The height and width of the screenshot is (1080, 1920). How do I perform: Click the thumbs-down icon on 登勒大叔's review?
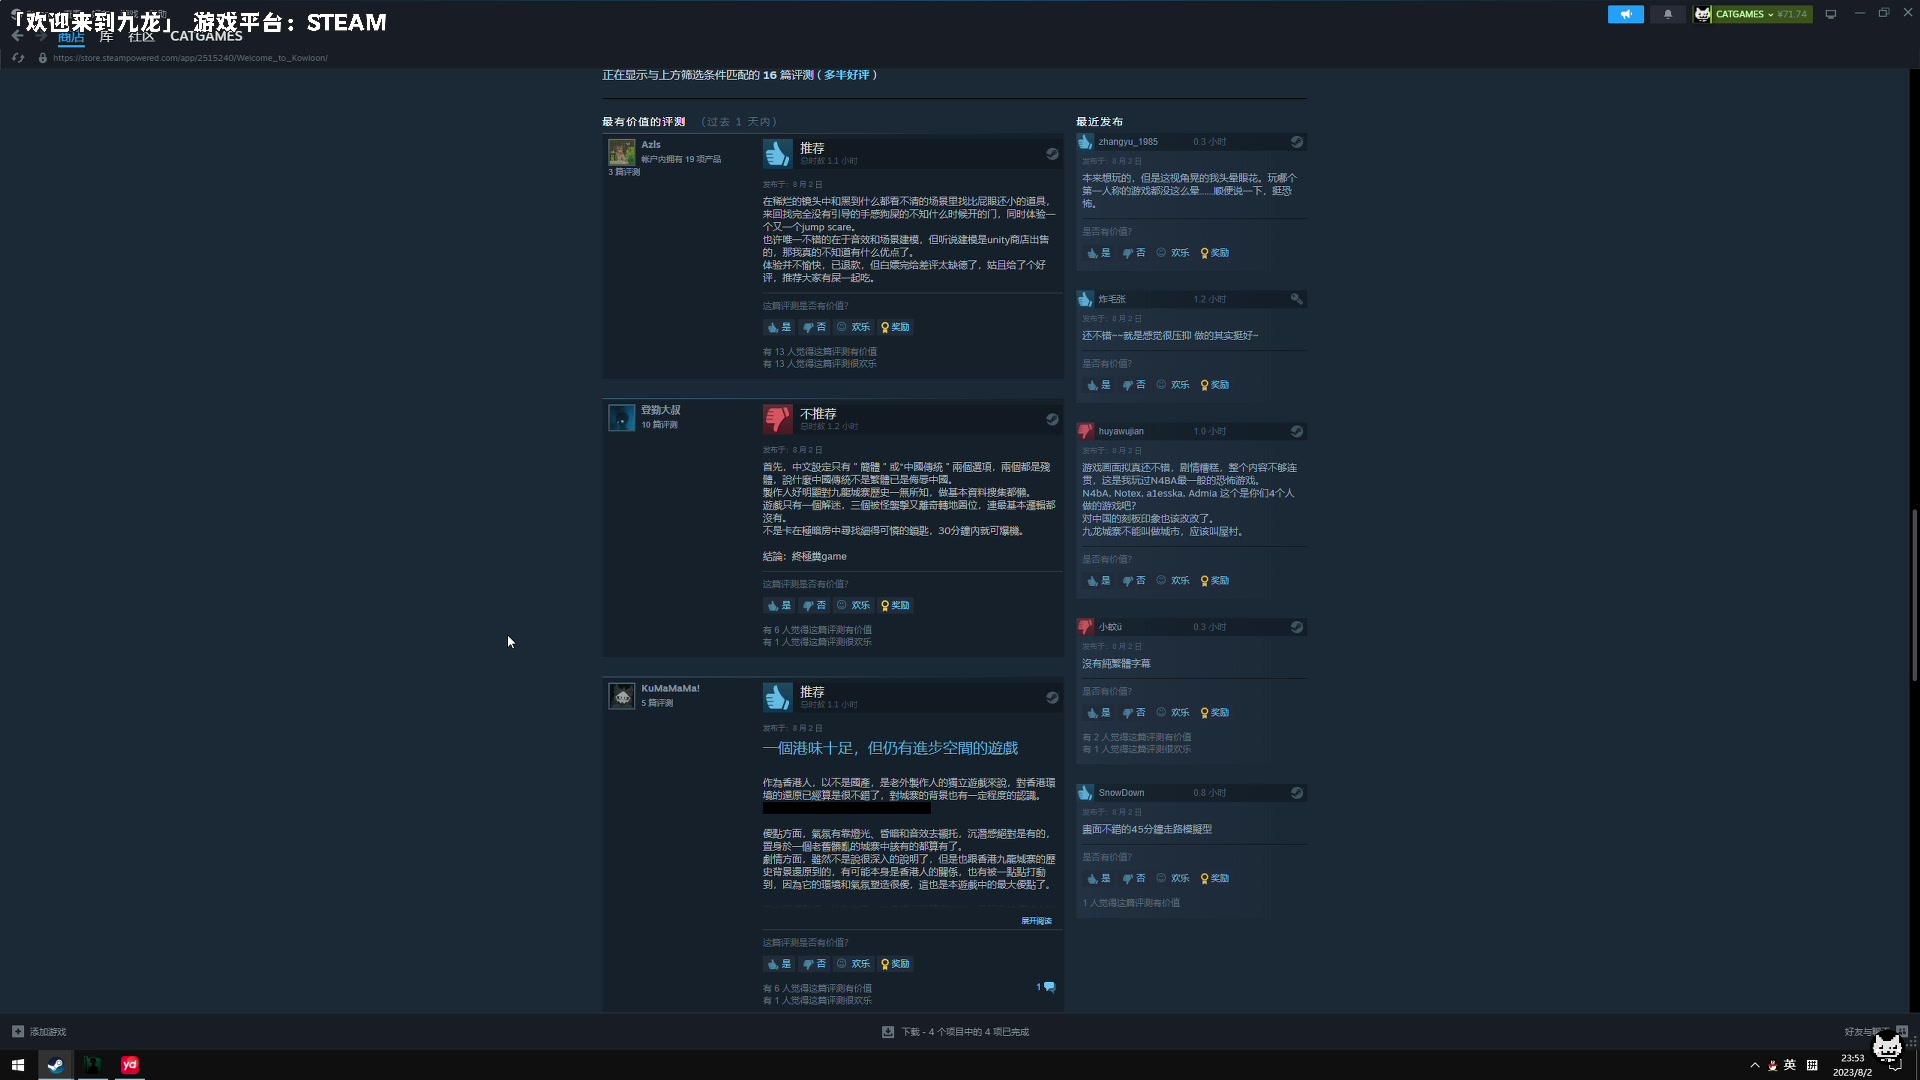pos(778,419)
